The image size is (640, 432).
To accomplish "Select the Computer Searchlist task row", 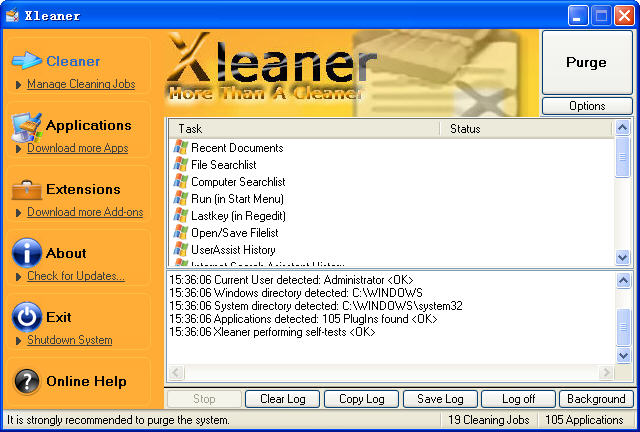I will click(x=391, y=181).
